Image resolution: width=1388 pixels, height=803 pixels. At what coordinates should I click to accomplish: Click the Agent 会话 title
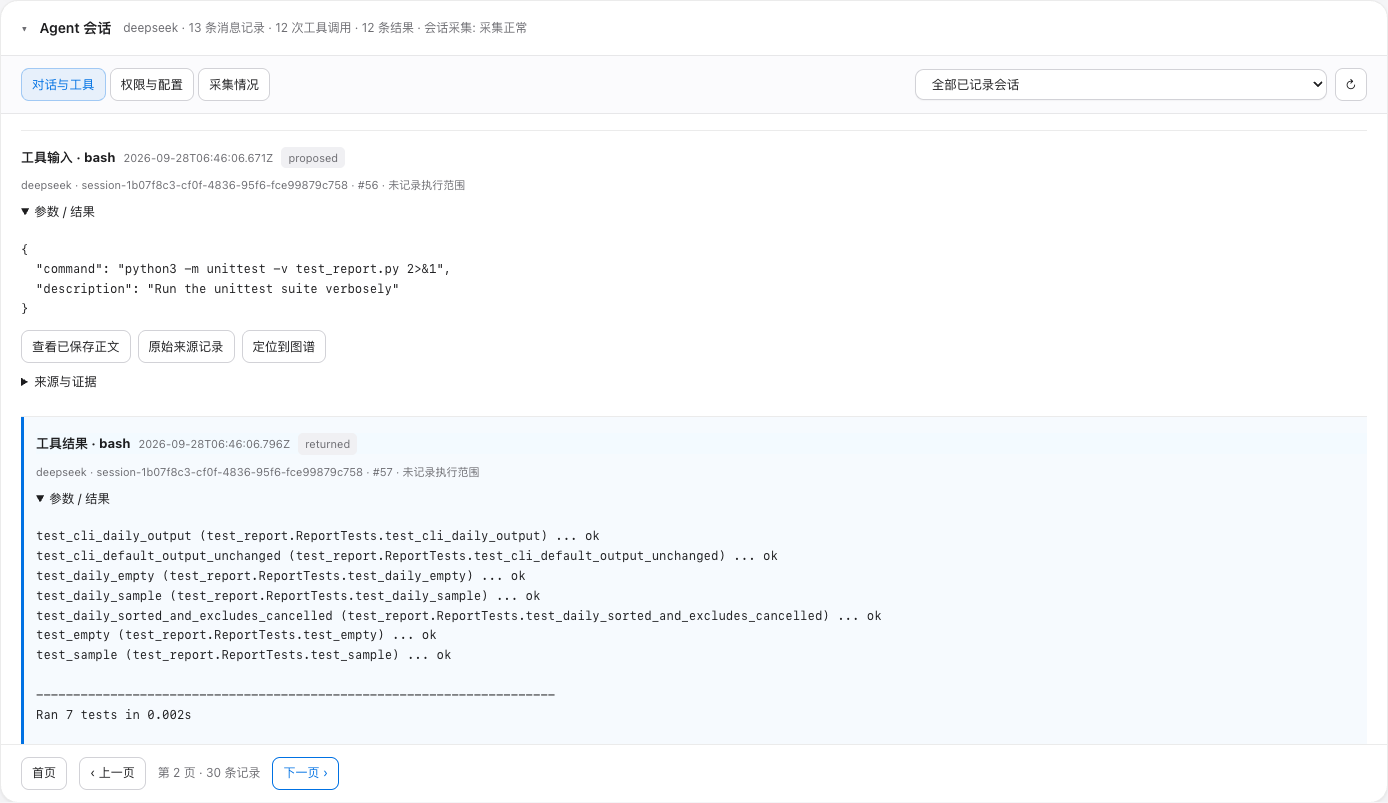[x=75, y=28]
